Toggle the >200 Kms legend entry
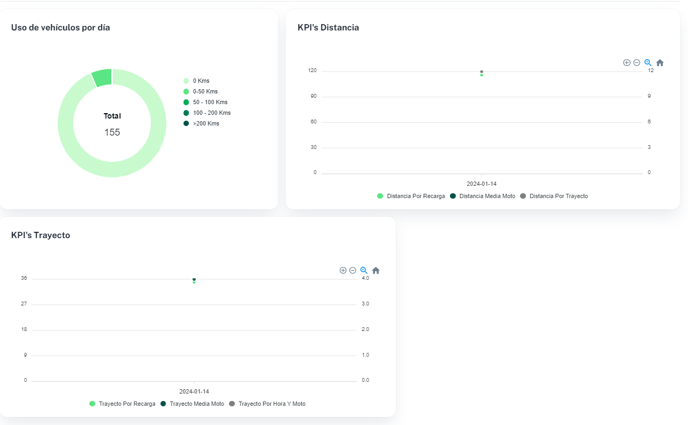The image size is (688, 425). (205, 124)
